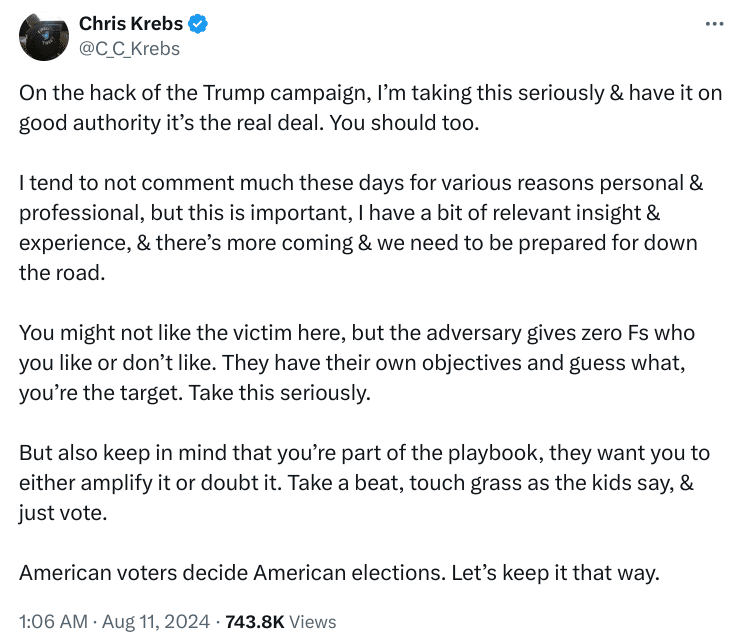The width and height of the screenshot is (733, 639).
Task: Click paragraph starting 'But also keep in mind'
Action: 365,483
